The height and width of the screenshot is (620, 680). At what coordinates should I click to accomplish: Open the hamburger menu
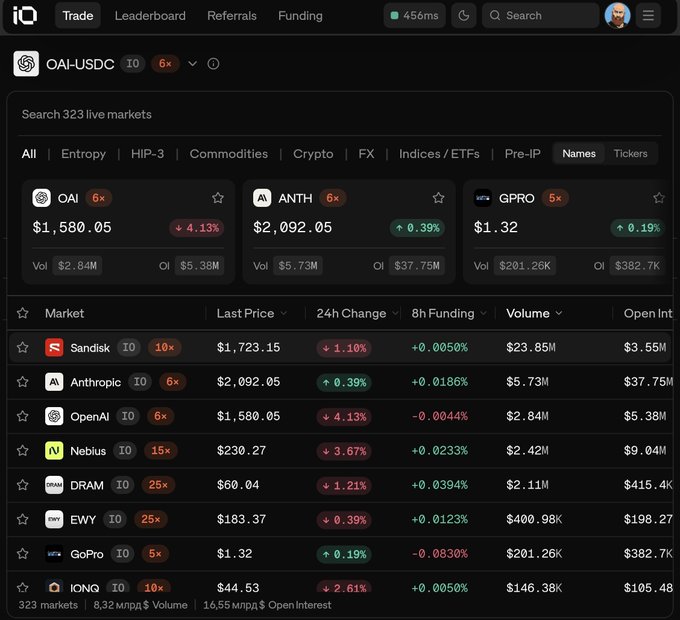648,16
